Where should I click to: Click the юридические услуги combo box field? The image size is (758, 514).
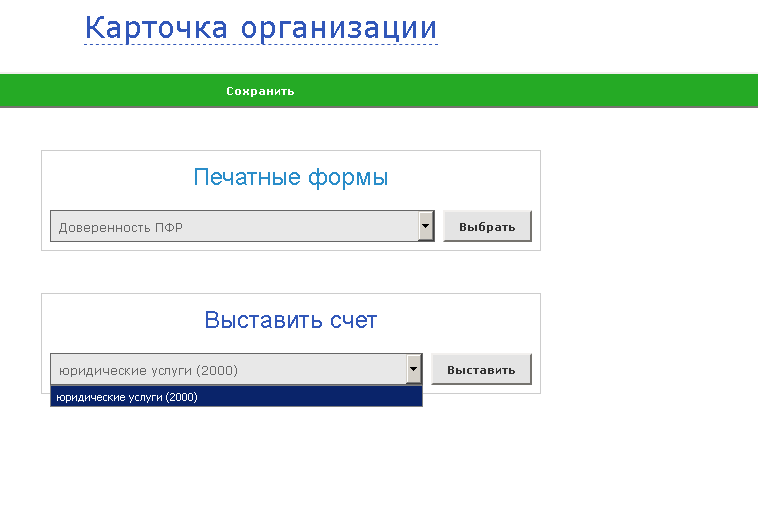(x=228, y=370)
